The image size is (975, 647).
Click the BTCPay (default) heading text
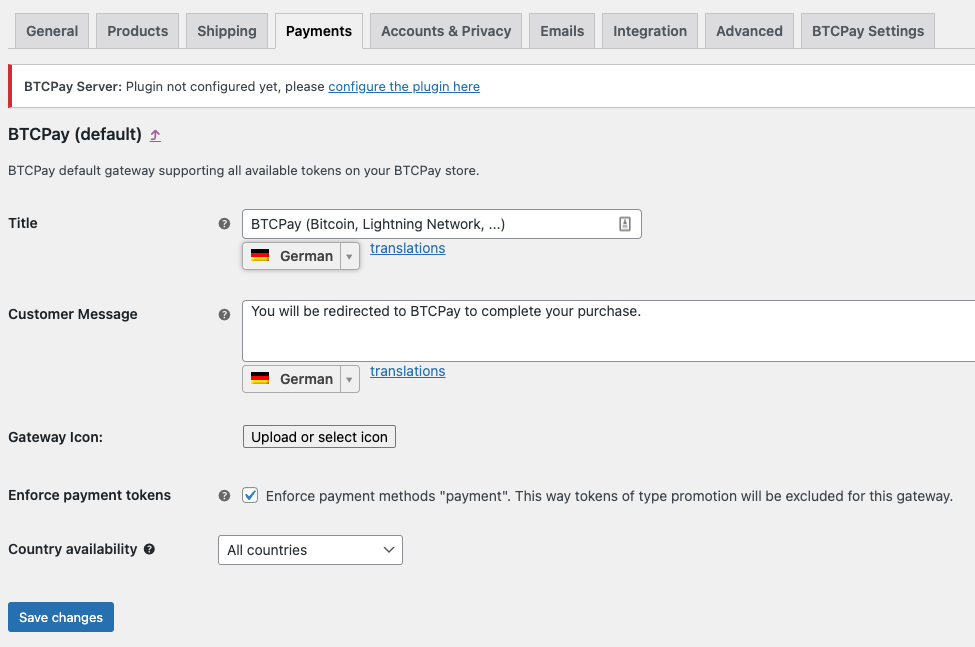click(75, 134)
